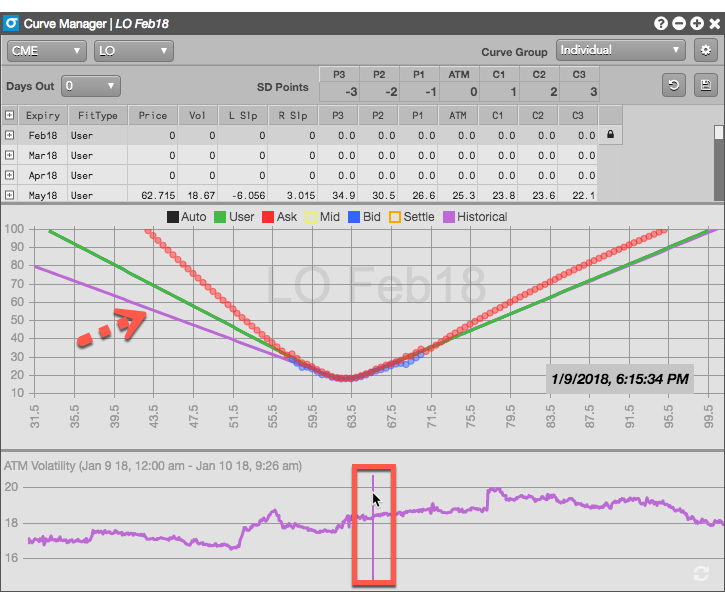The height and width of the screenshot is (603, 725).
Task: Click the revert/undo curve icon
Action: click(673, 86)
